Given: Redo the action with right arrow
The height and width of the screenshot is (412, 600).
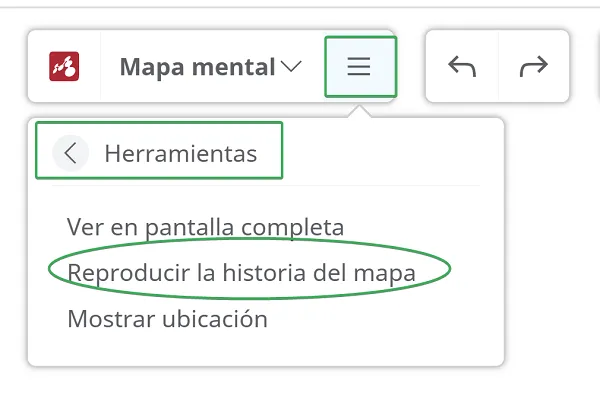Looking at the screenshot, I should (x=534, y=66).
